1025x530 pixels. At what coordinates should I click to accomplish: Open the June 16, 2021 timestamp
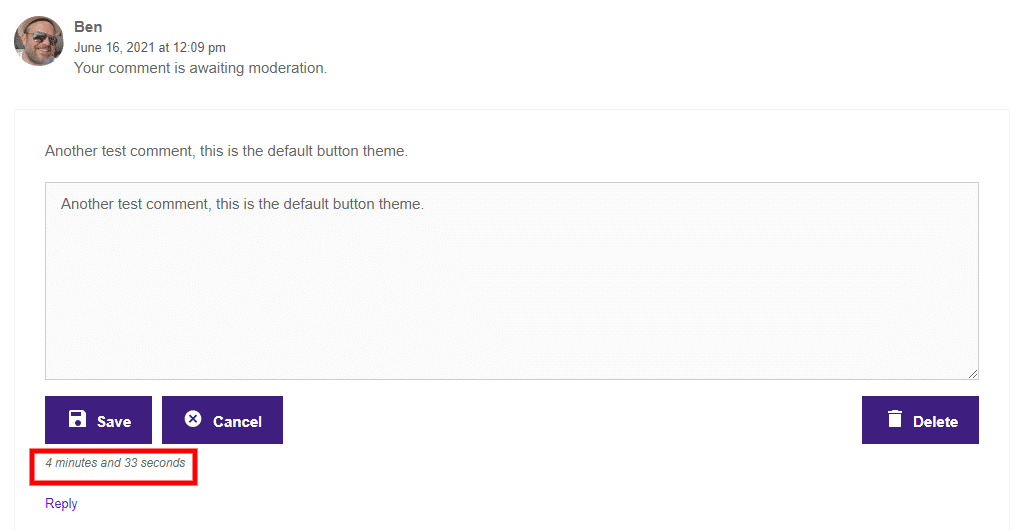point(150,48)
